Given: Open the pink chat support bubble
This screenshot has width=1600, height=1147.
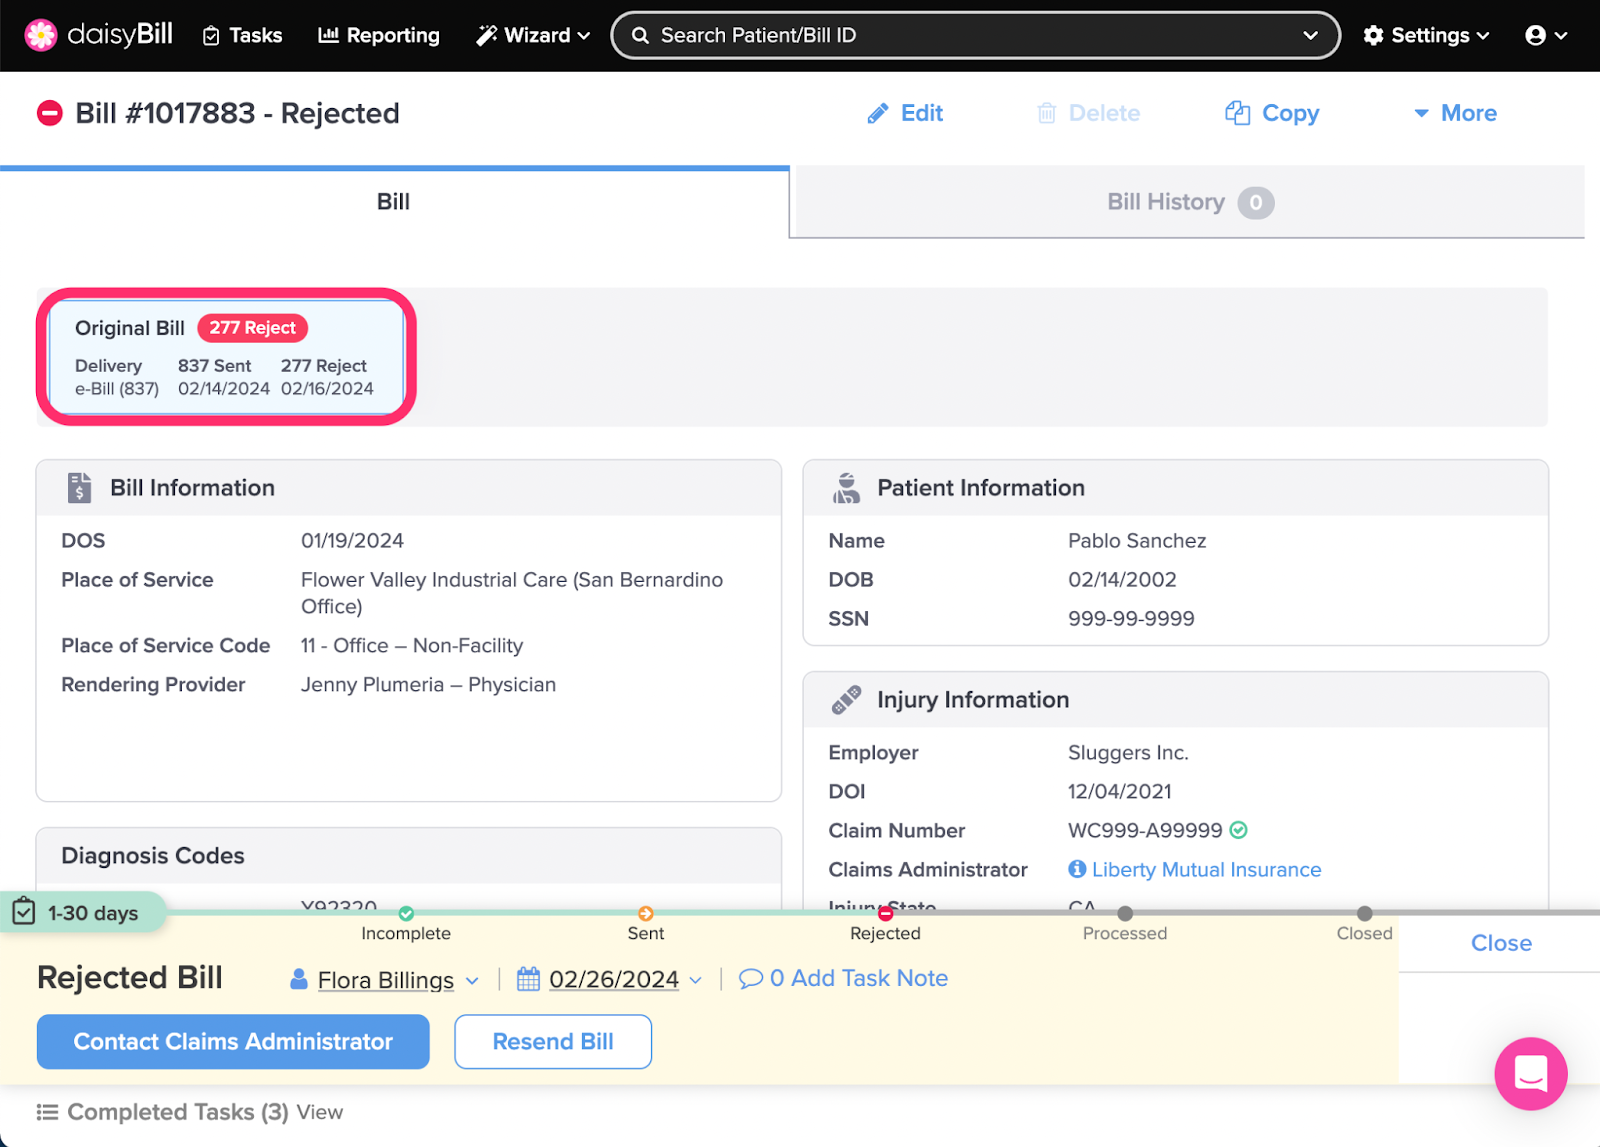Looking at the screenshot, I should point(1530,1073).
